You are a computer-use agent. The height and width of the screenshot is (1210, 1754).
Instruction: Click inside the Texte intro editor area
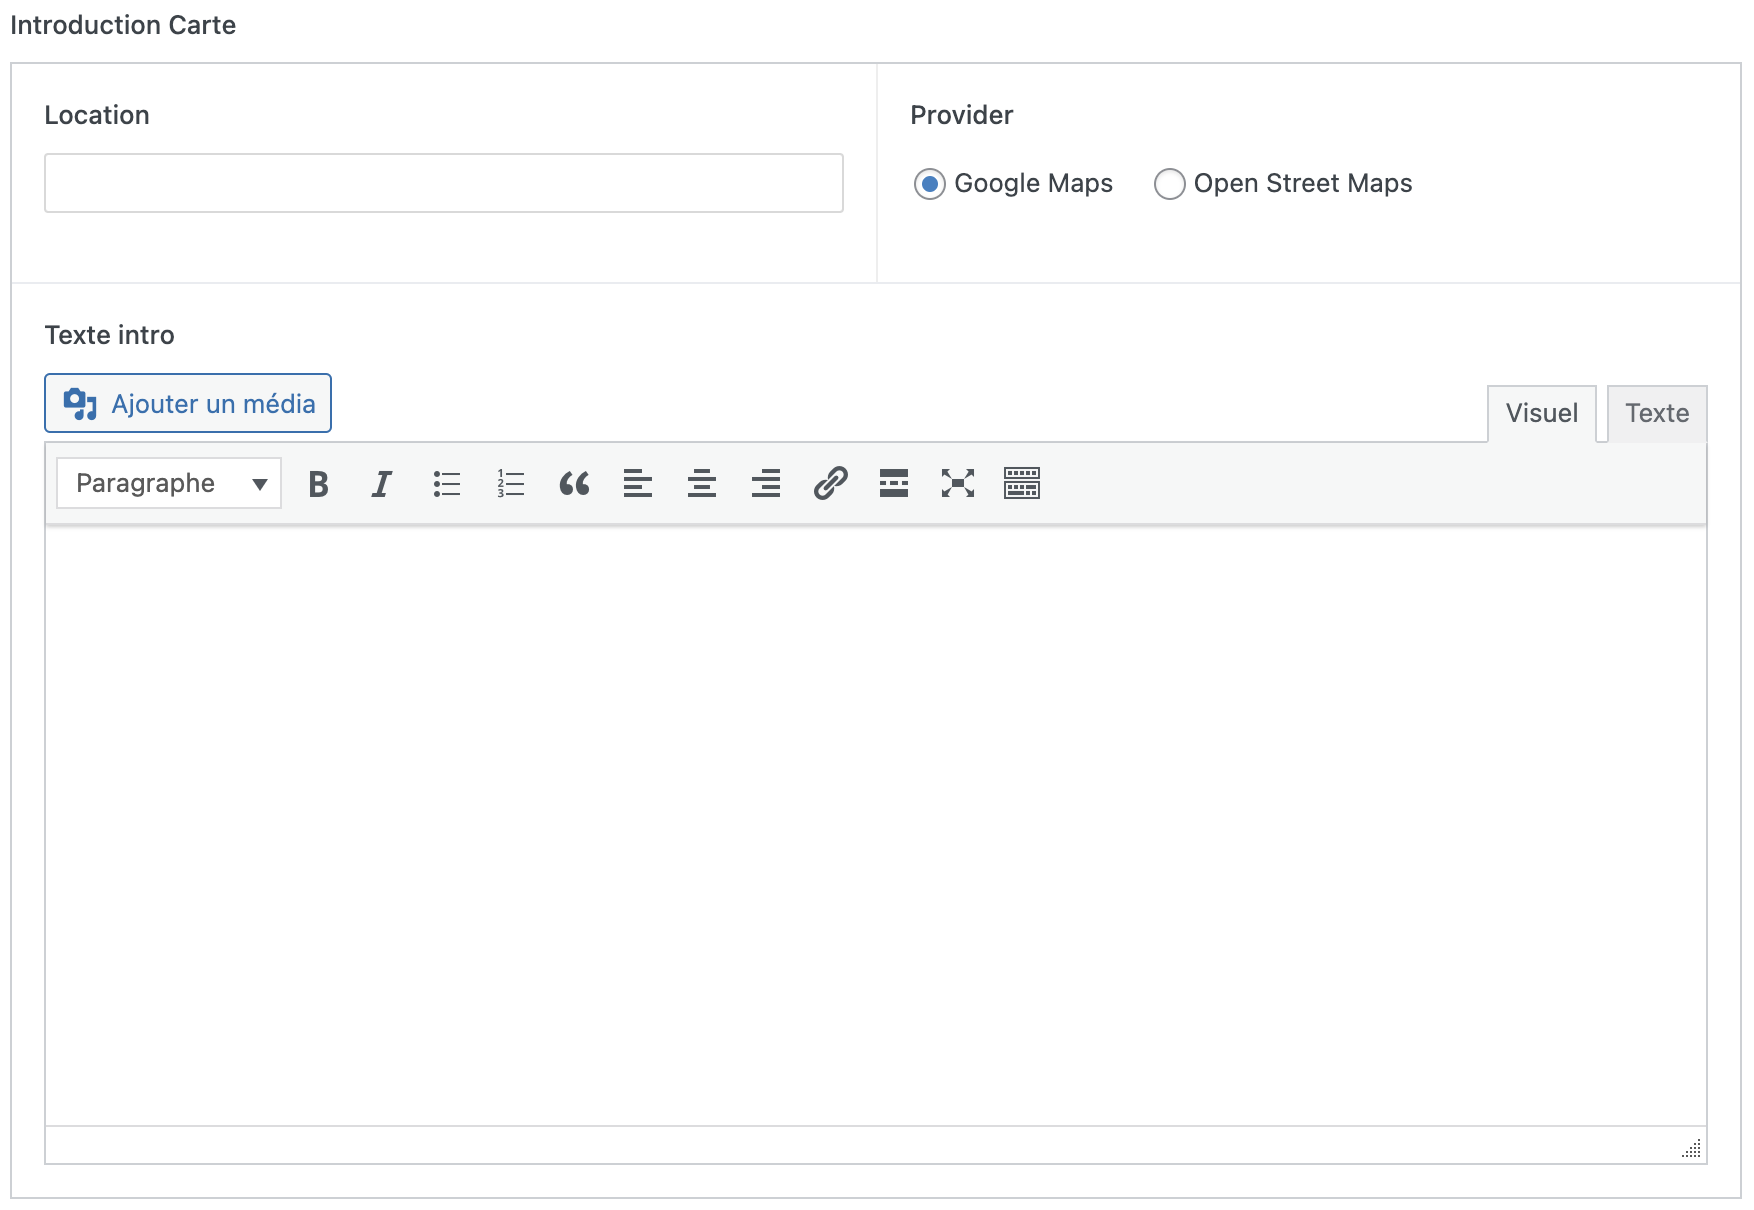[875, 825]
